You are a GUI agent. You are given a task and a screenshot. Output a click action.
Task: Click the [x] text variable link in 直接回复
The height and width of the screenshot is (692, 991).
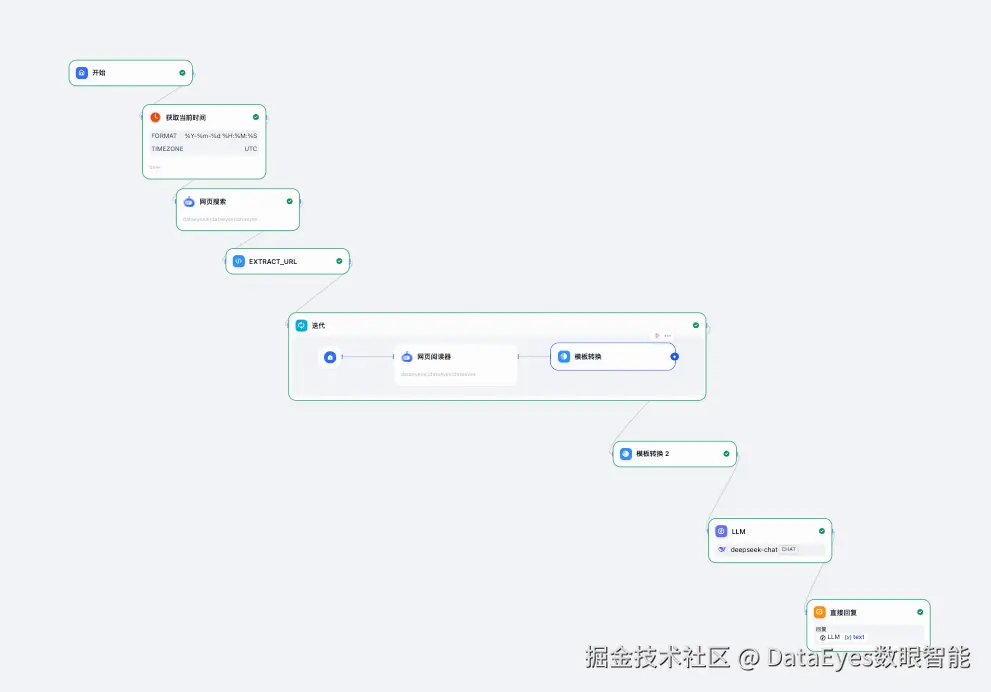pyautogui.click(x=852, y=637)
